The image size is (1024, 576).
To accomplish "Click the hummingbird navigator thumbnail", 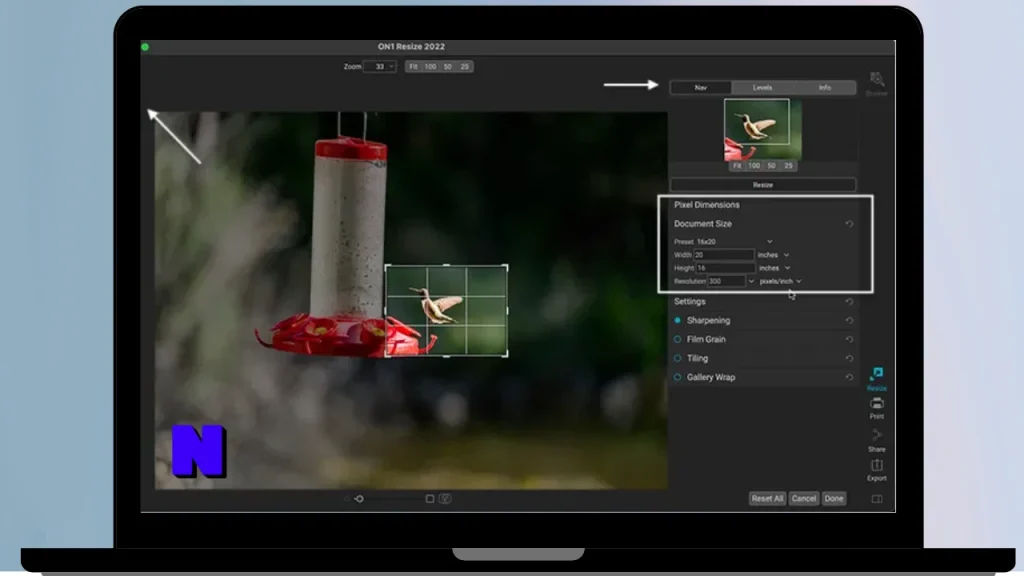I will tap(762, 130).
